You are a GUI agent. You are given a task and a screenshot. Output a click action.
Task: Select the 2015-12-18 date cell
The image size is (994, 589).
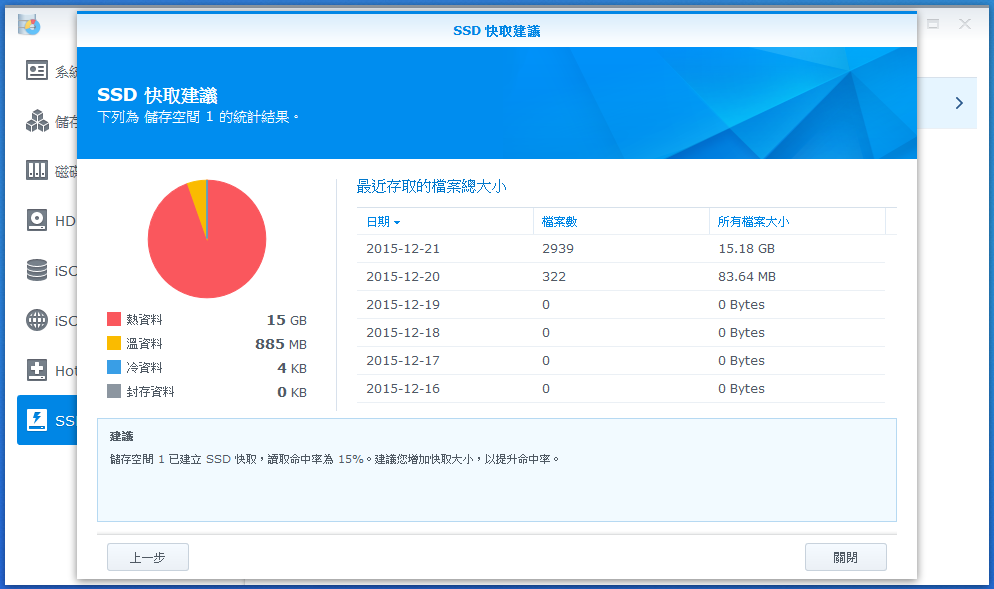click(403, 332)
